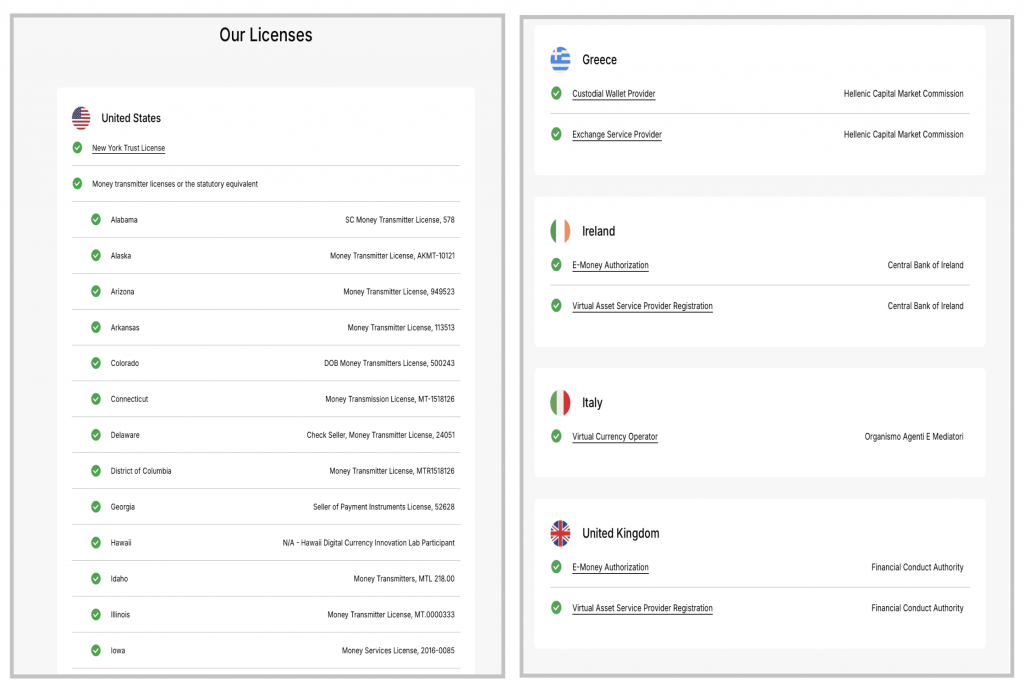This screenshot has height=687, width=1024.
Task: Click the Italy flag icon
Action: click(x=560, y=403)
